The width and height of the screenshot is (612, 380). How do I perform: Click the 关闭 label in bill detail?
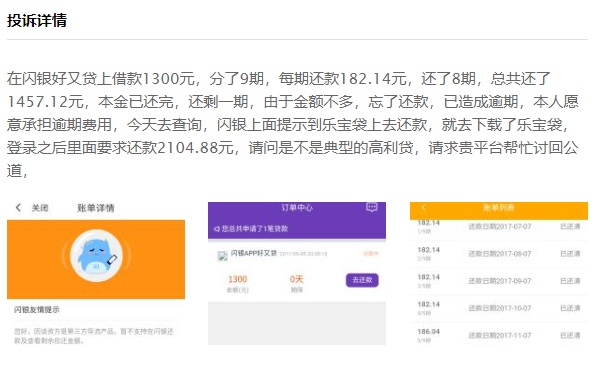pyautogui.click(x=40, y=208)
